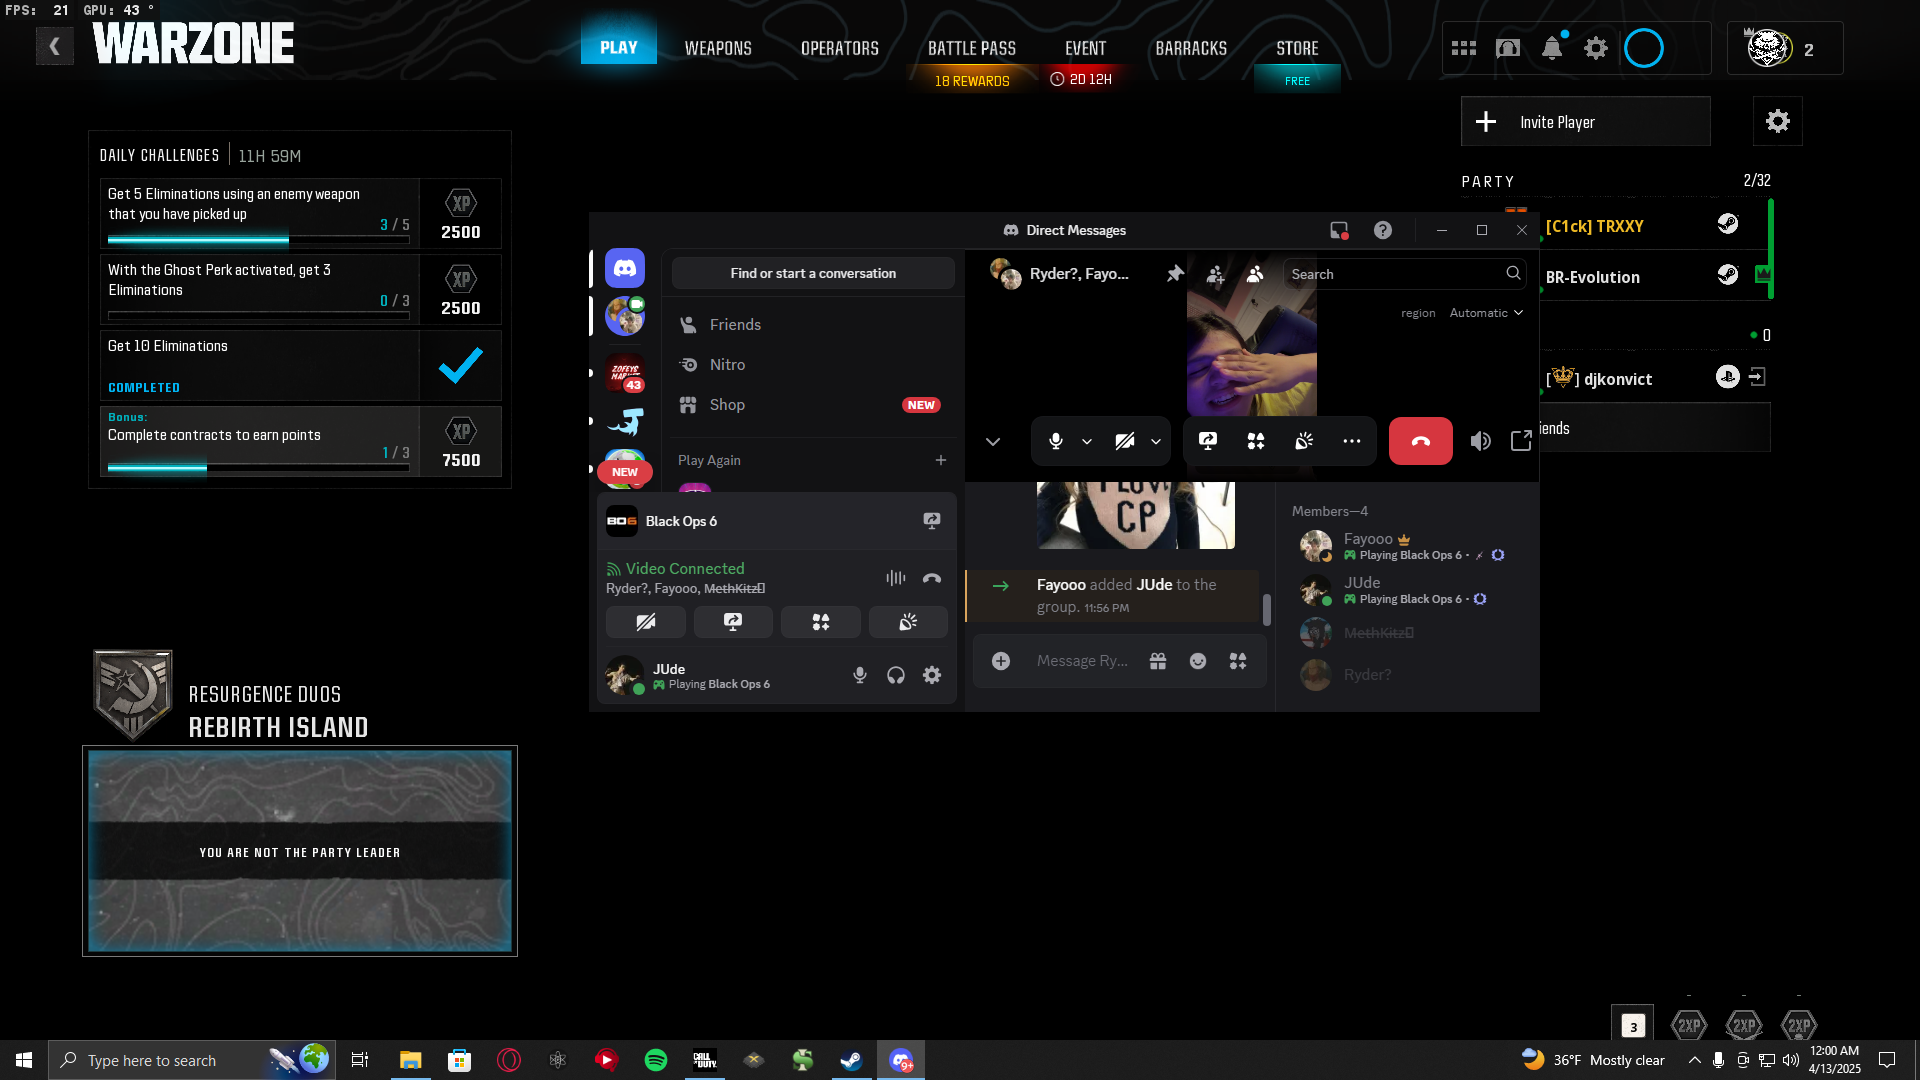This screenshot has height=1080, width=1920.
Task: Open soundboard from the call controls bar
Action: click(1304, 441)
